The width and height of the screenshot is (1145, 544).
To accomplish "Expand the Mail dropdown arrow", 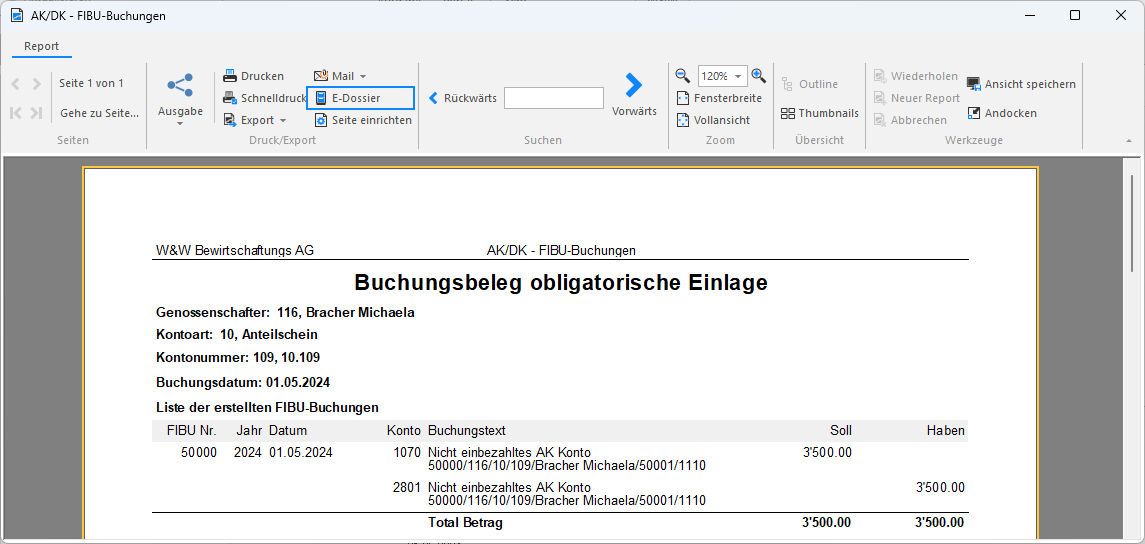I will coord(363,76).
